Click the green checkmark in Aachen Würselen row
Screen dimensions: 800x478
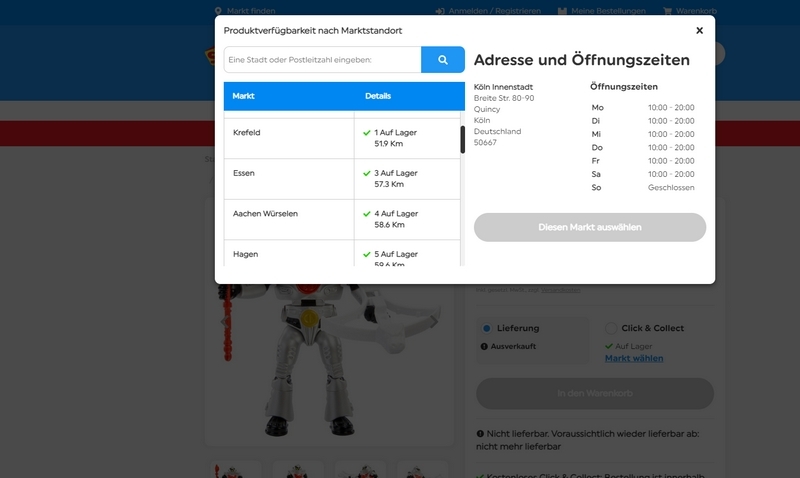[x=366, y=214]
